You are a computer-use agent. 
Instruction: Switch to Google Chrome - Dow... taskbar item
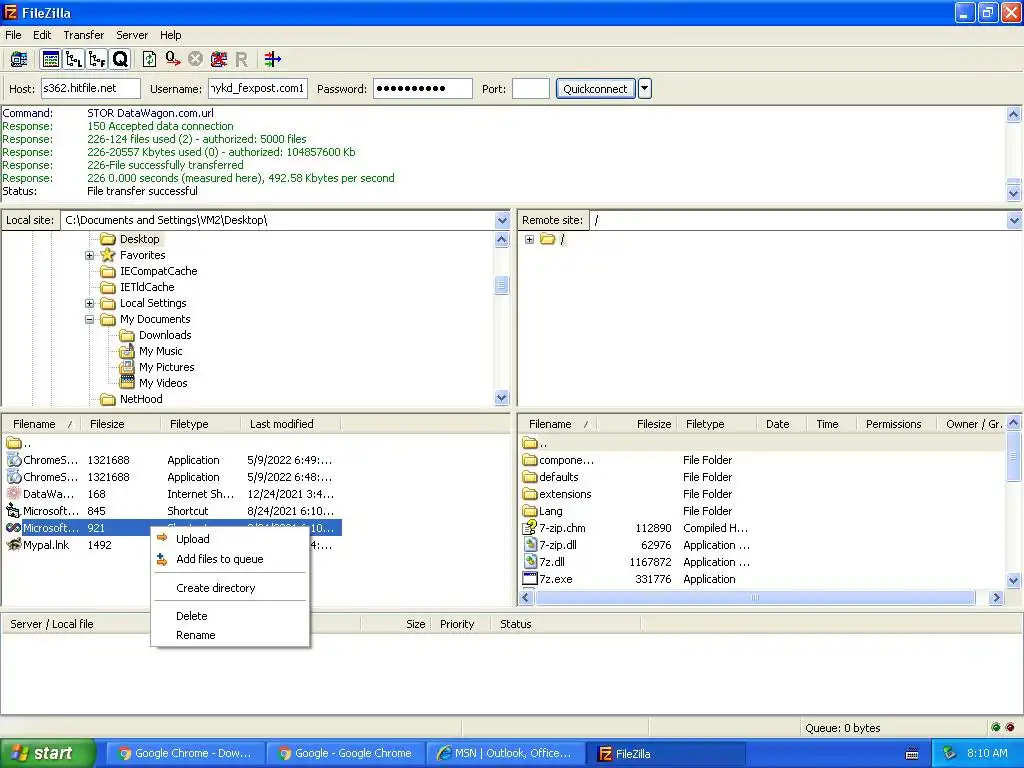(185, 753)
